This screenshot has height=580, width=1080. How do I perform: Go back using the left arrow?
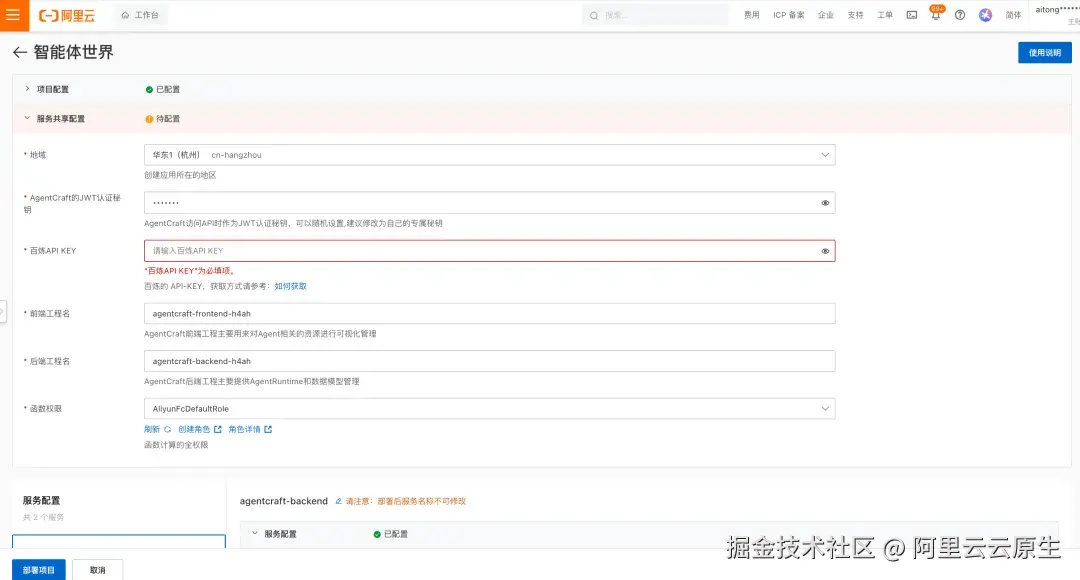20,52
